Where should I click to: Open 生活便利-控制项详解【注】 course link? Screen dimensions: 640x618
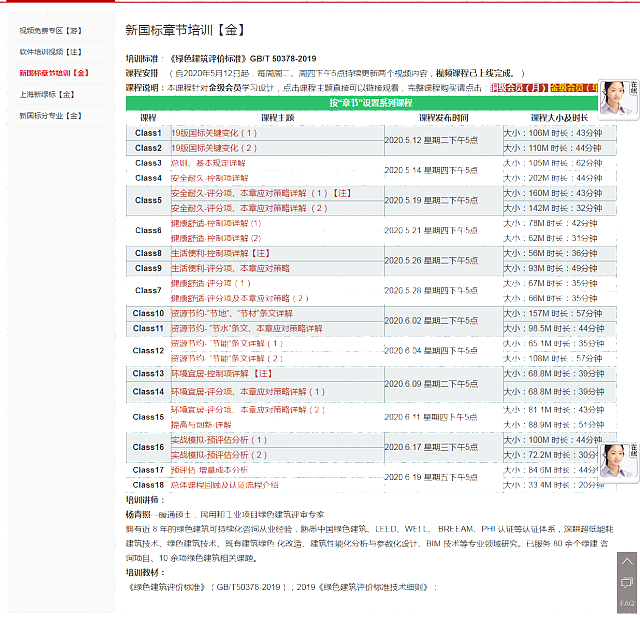click(x=220, y=254)
